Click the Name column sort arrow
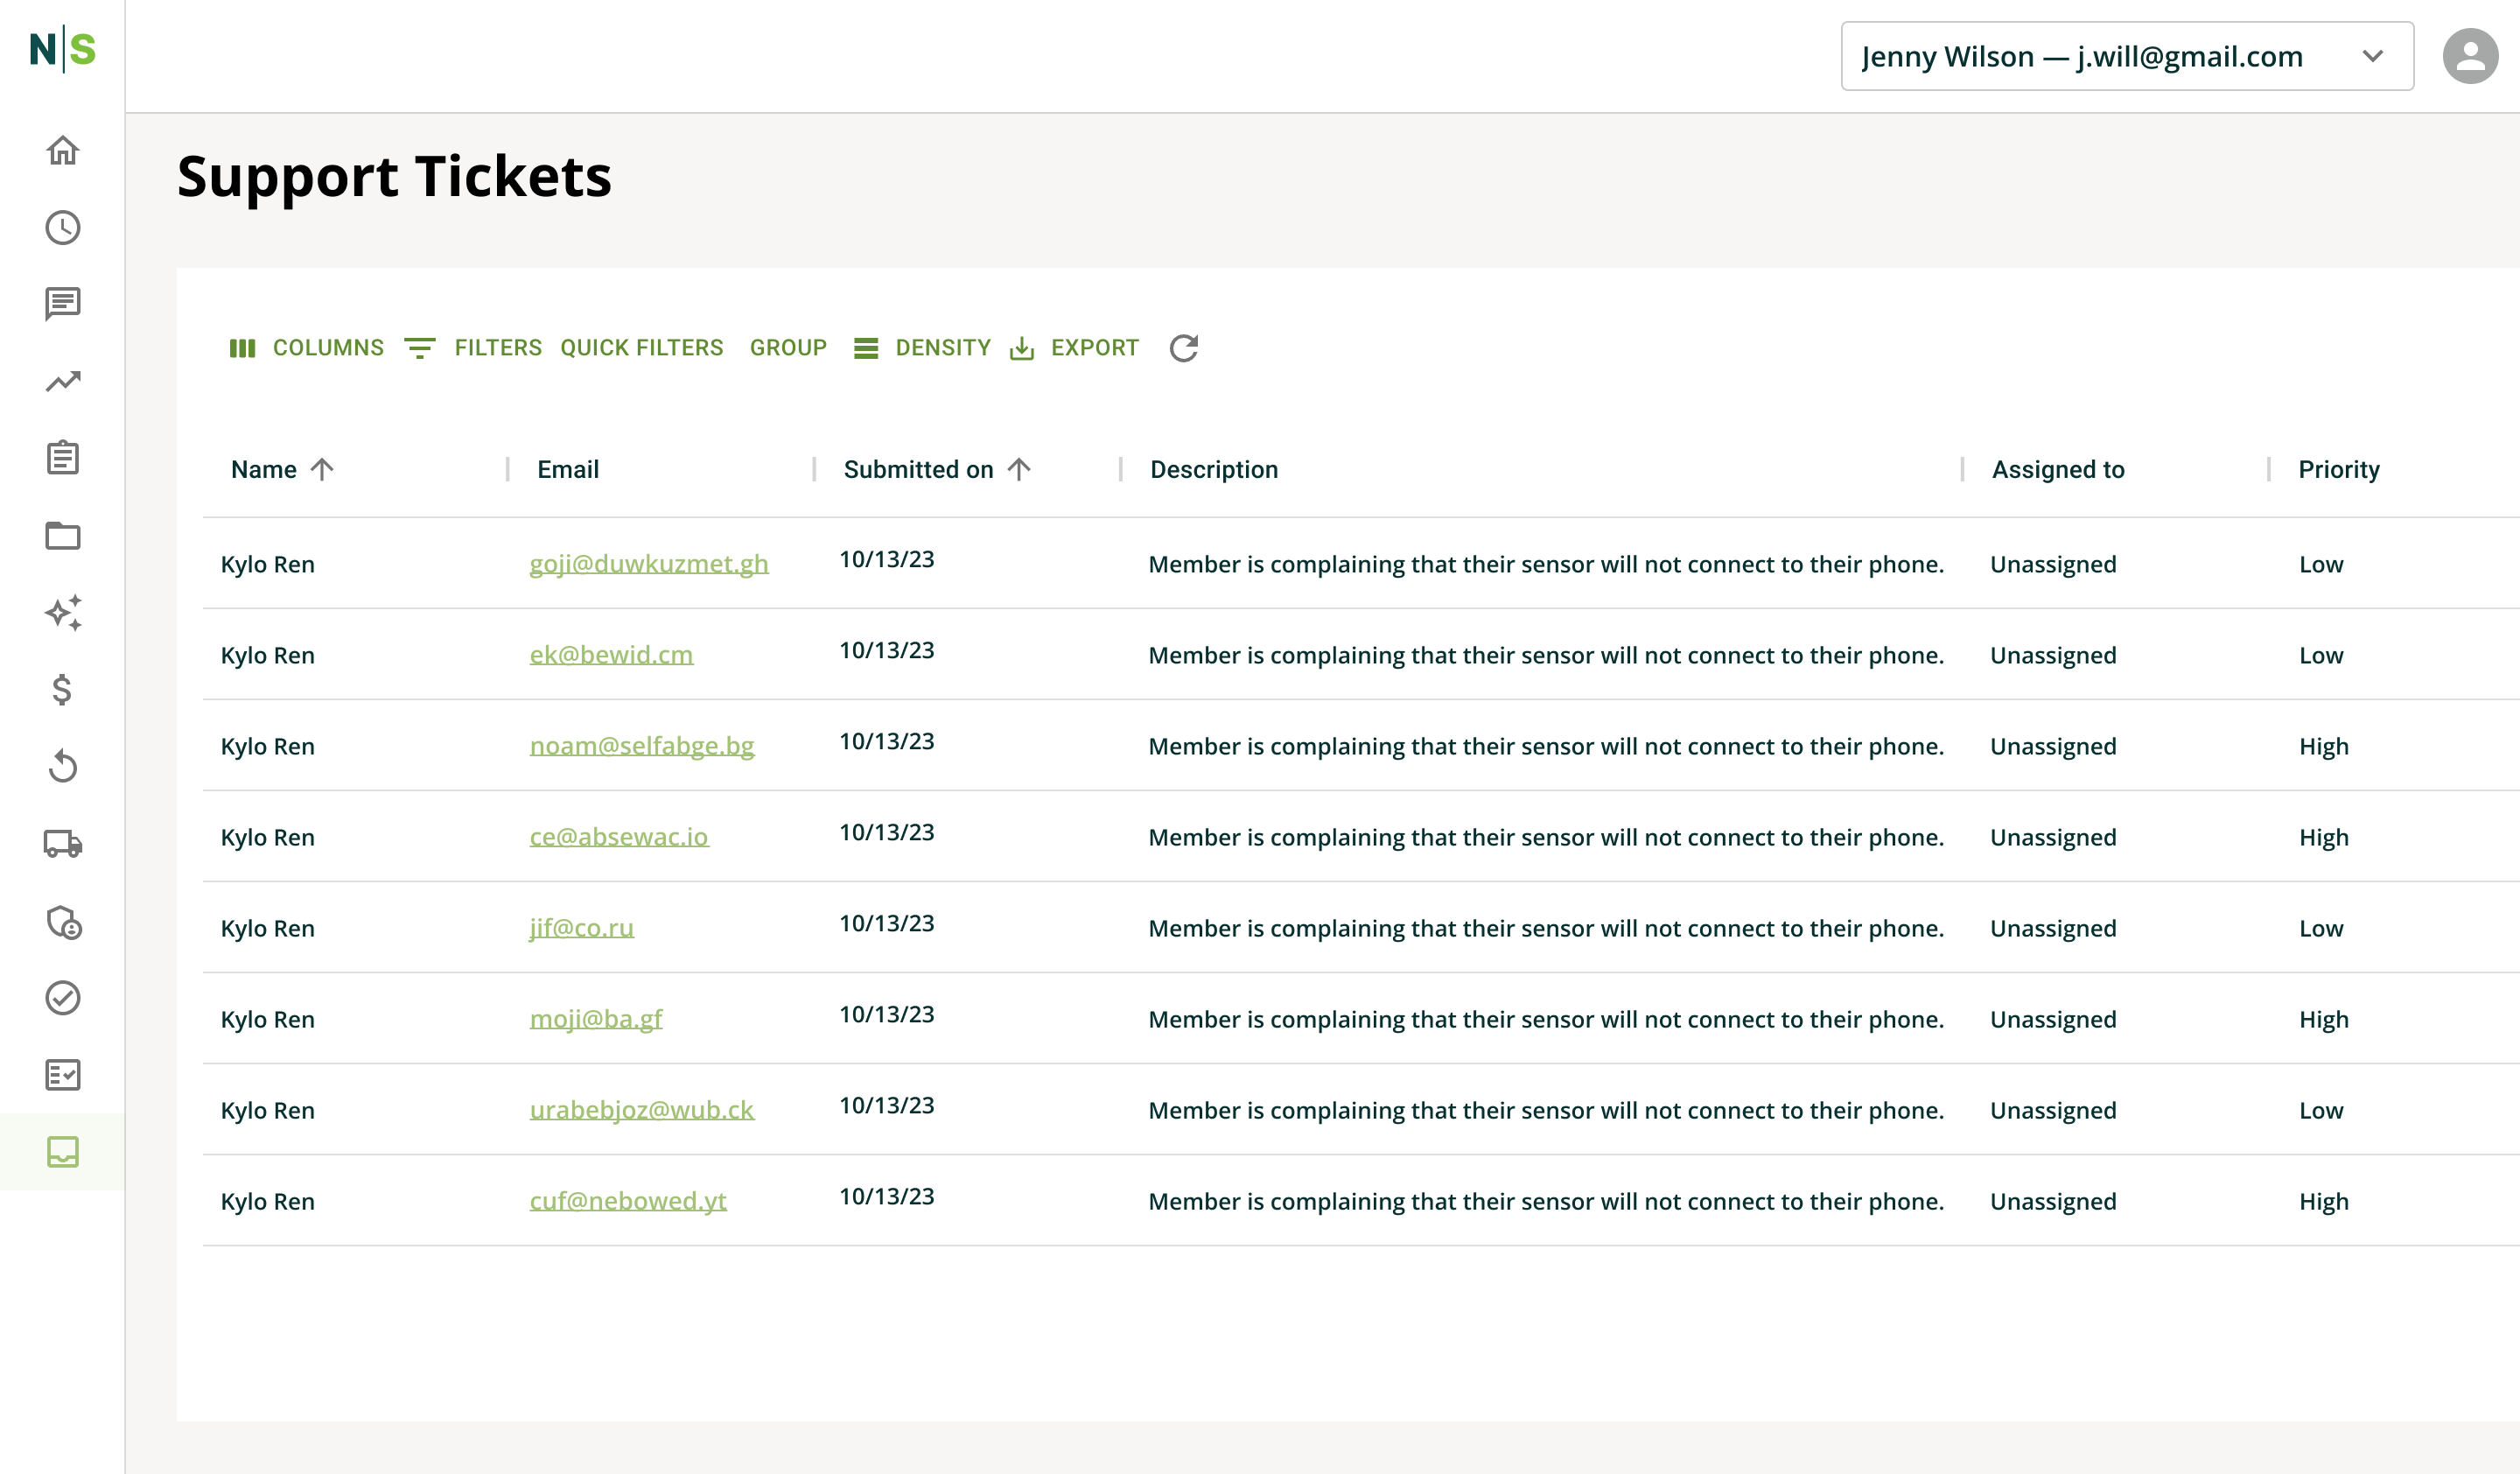 point(321,469)
